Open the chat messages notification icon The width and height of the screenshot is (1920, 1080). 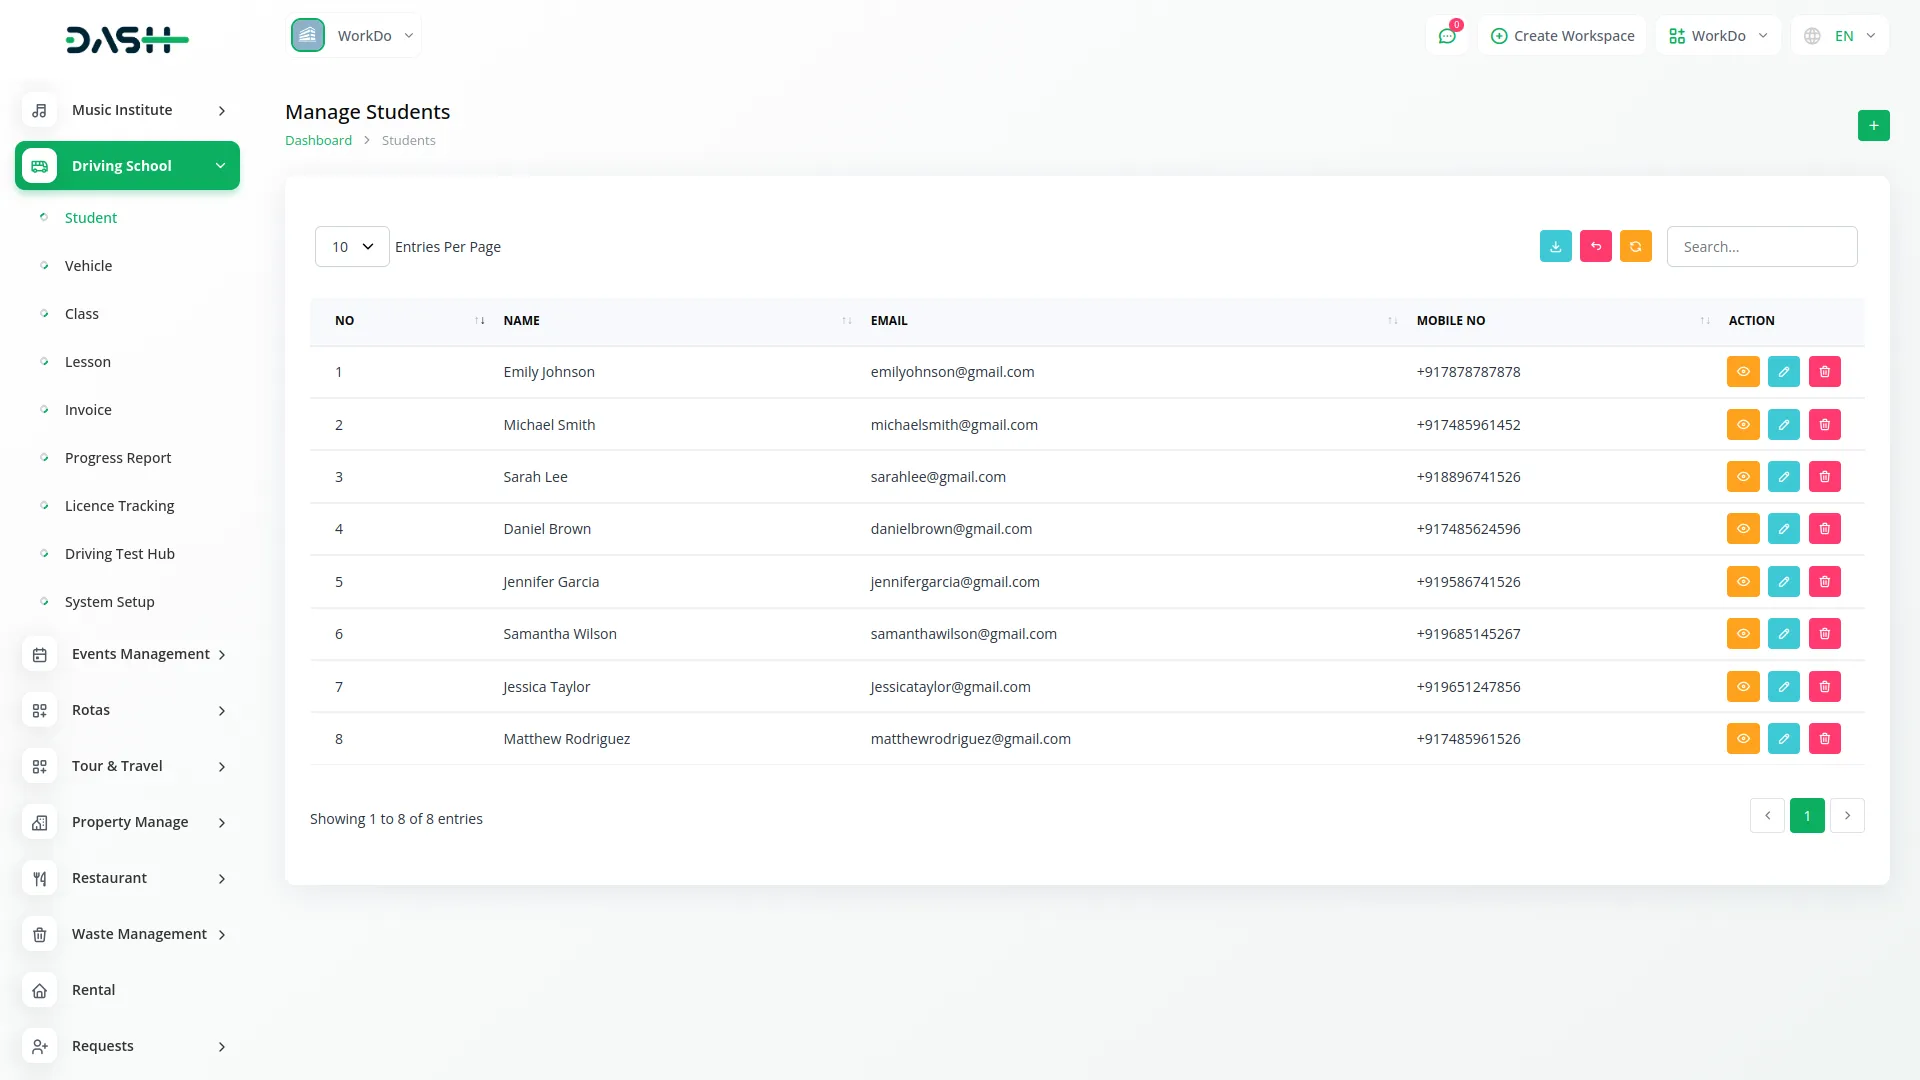(x=1447, y=36)
